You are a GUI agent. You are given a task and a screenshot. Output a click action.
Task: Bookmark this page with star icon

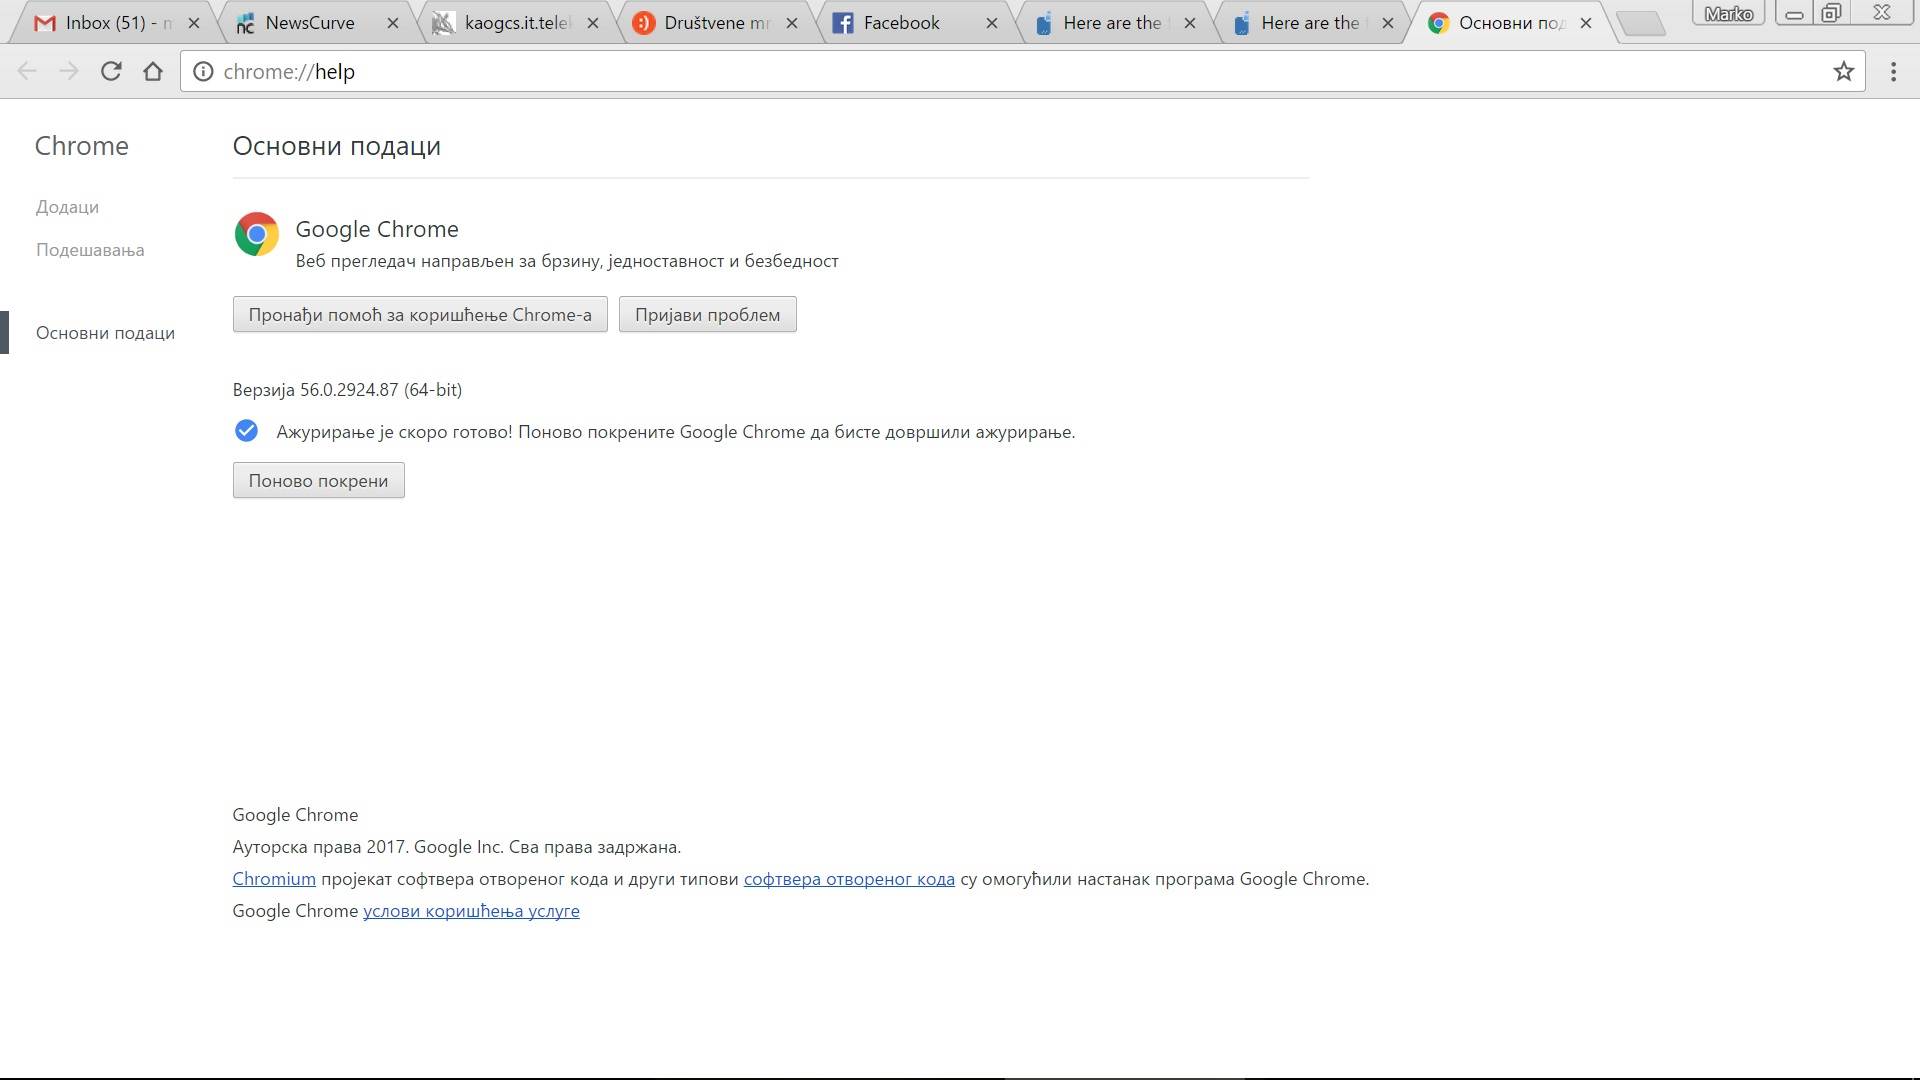[x=1843, y=71]
